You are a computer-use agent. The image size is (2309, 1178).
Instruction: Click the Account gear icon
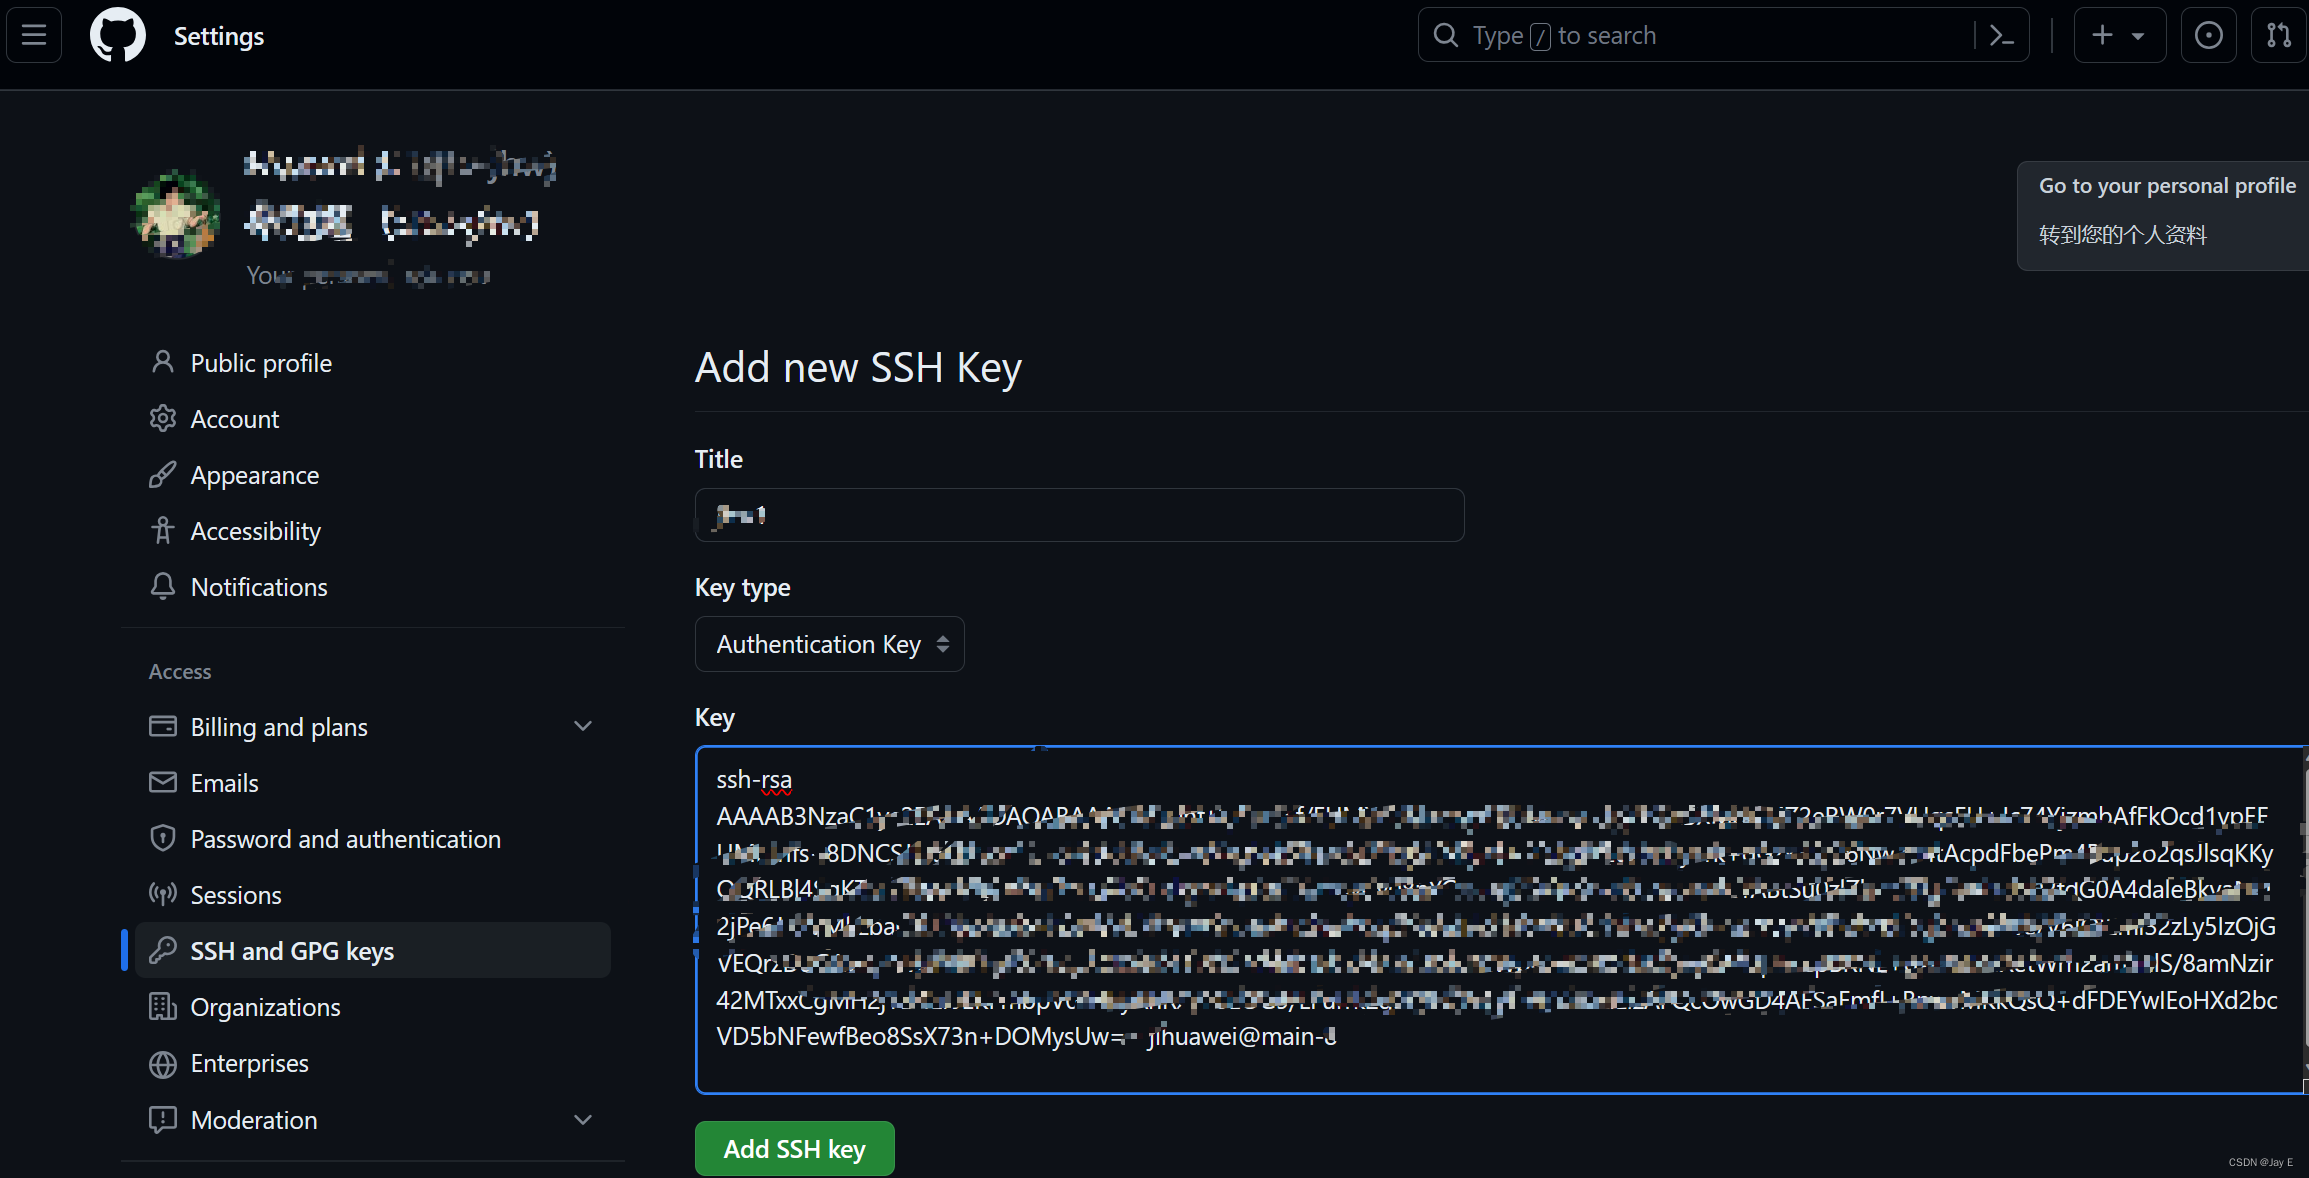[x=163, y=419]
